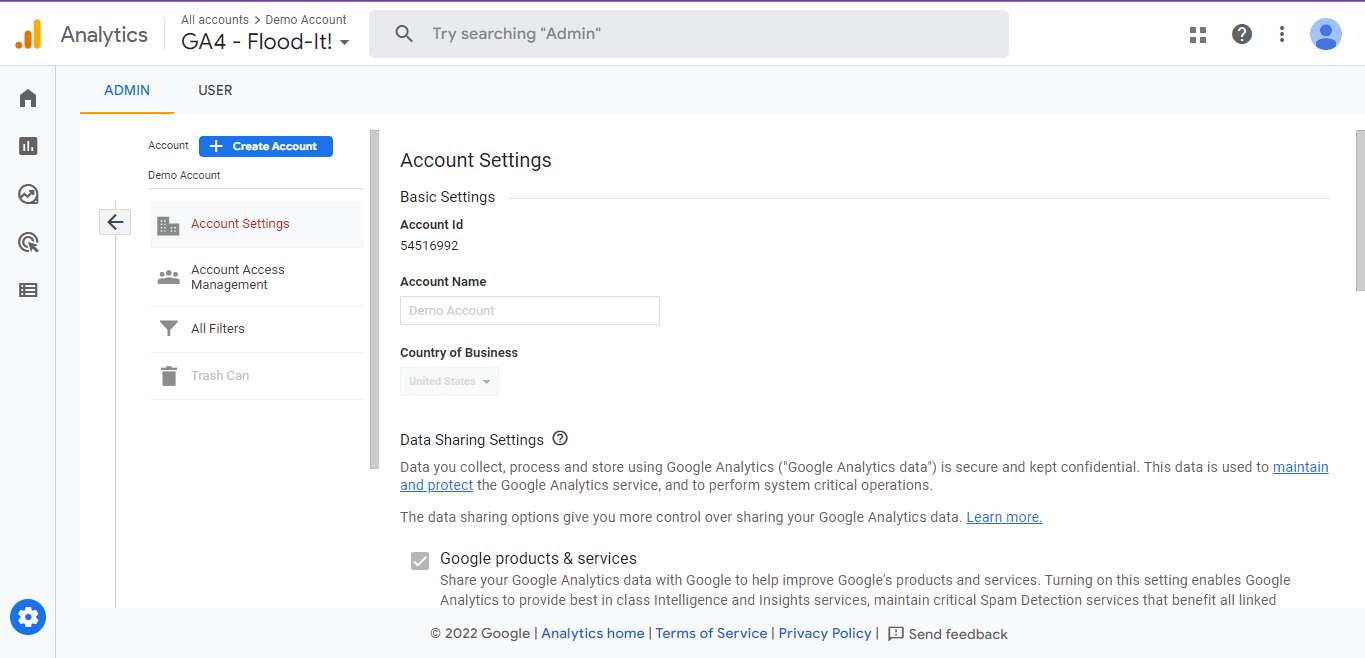Open the Privacy Policy link

coord(825,633)
